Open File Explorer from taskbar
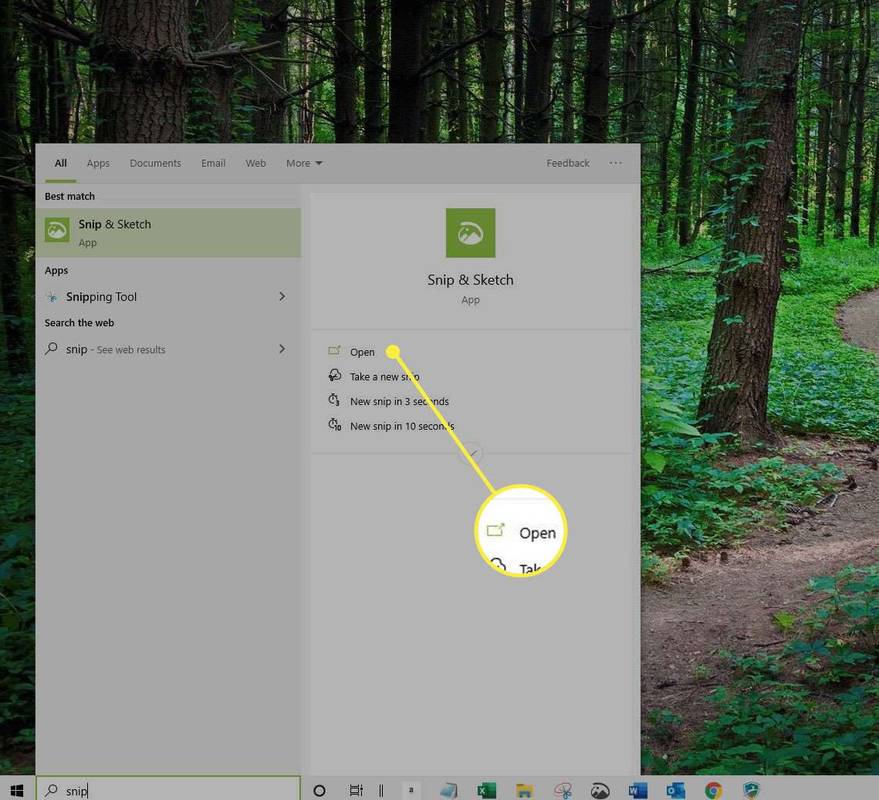 (524, 790)
